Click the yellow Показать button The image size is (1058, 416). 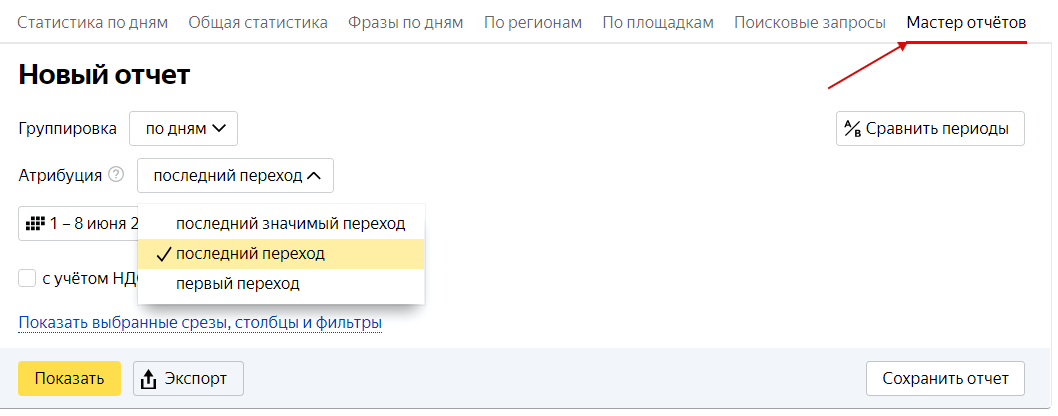[x=69, y=378]
